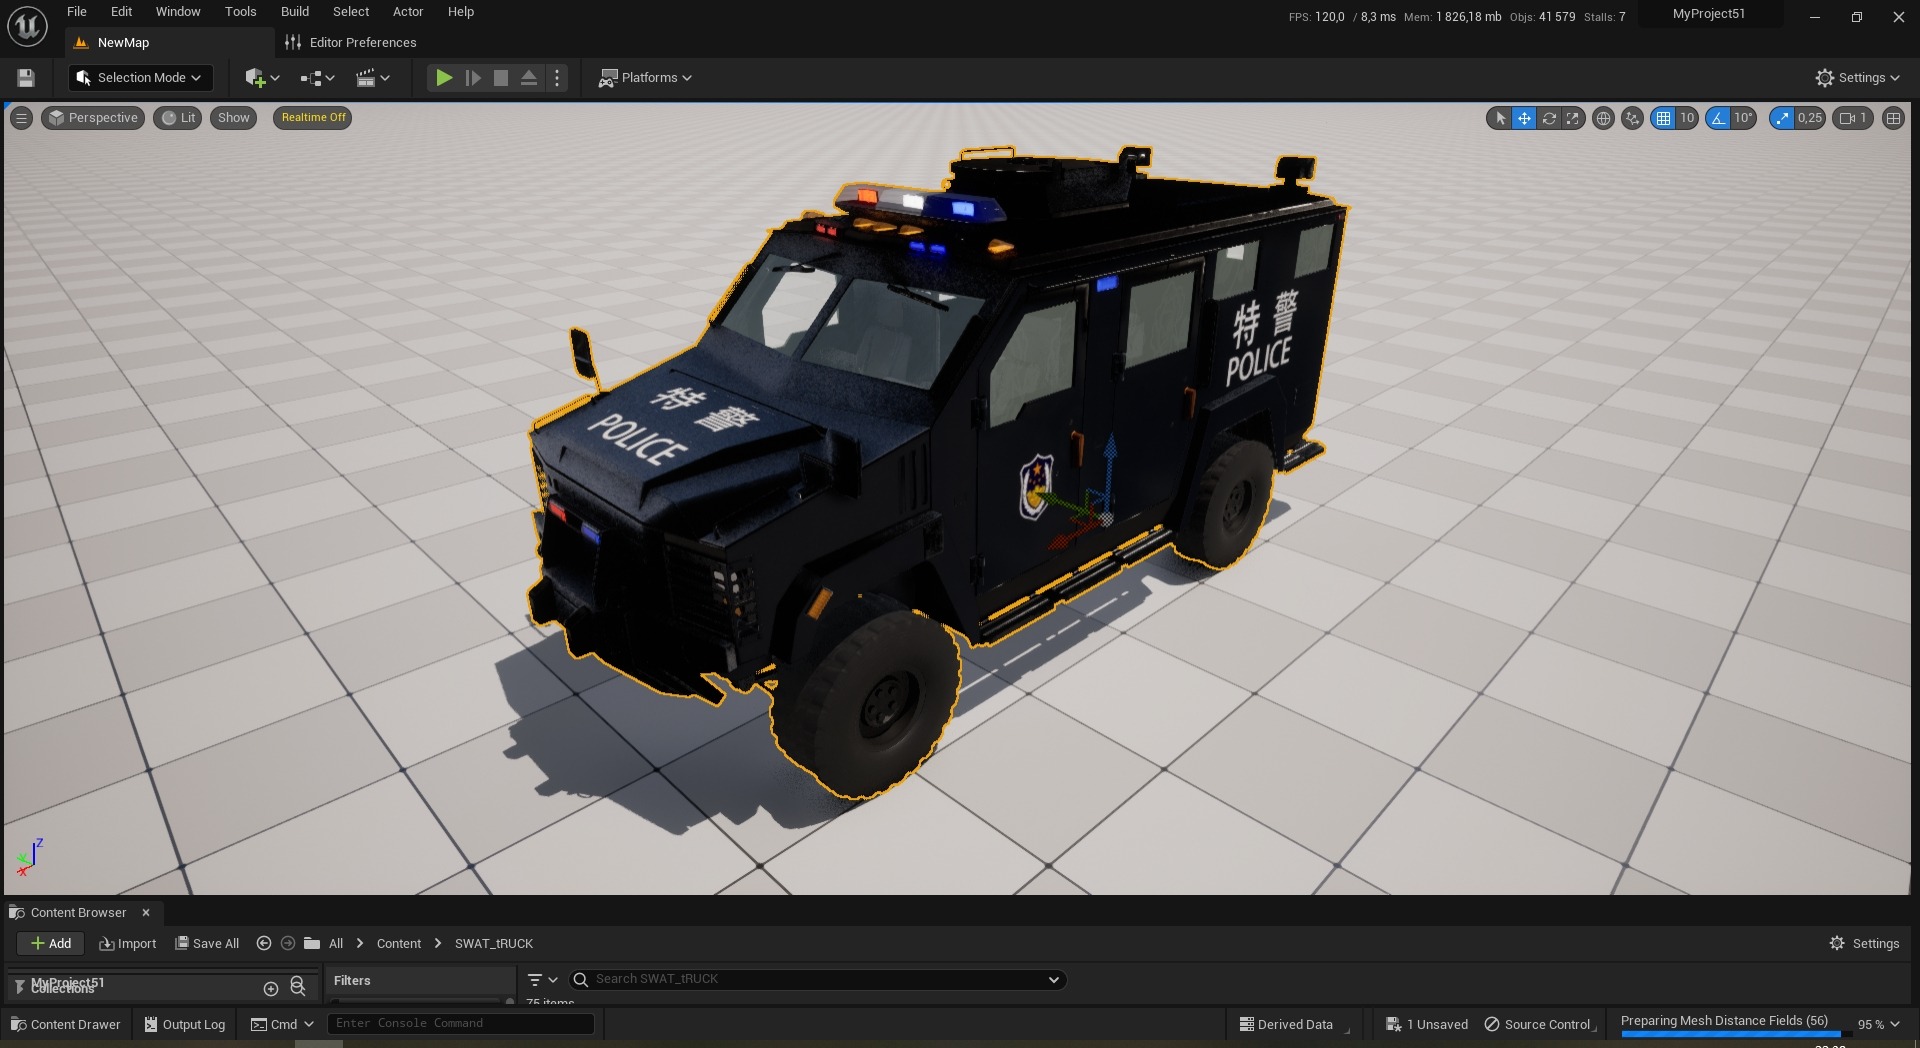
Task: Open the Selection Mode dropdown
Action: pyautogui.click(x=140, y=78)
